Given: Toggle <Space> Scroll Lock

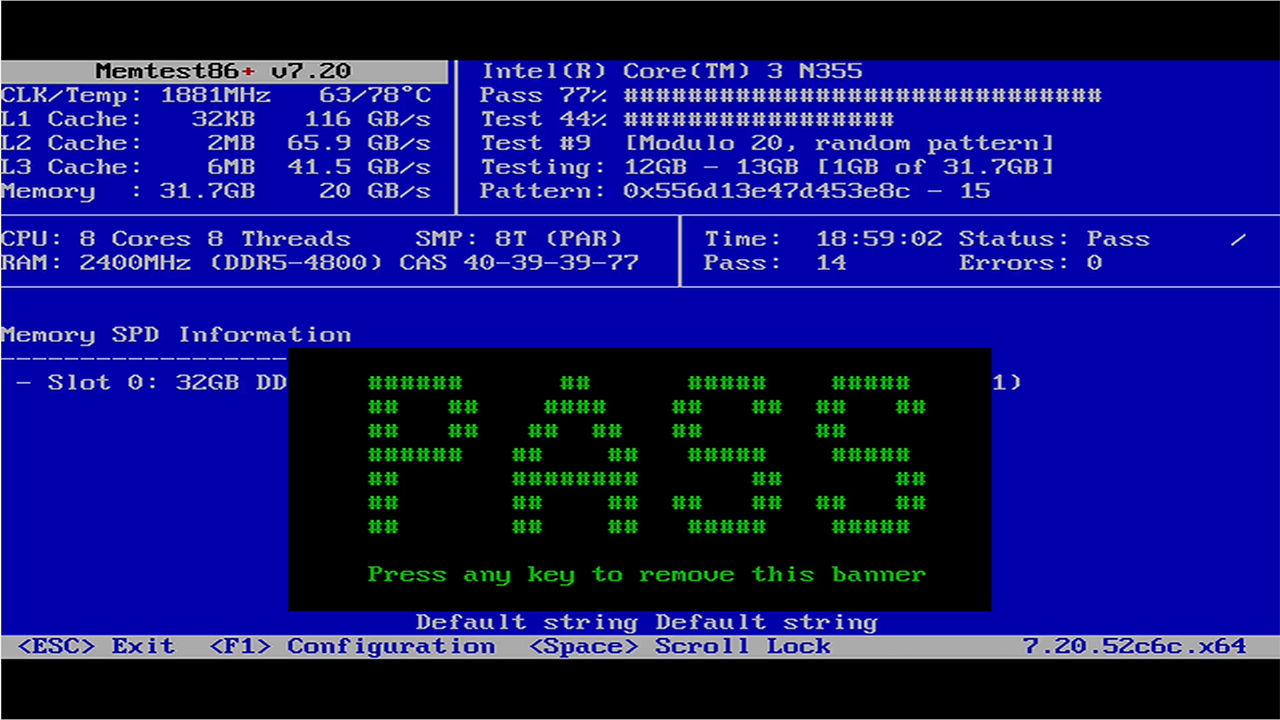Looking at the screenshot, I should click(x=680, y=646).
